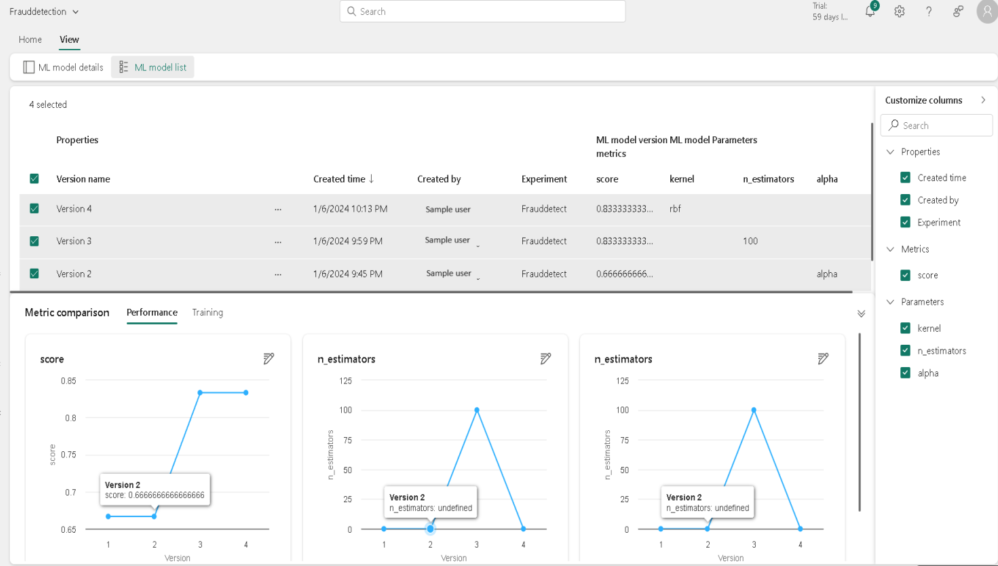Collapse the Properties section in Customize columns
Screen dimensions: 998x566
click(x=890, y=152)
